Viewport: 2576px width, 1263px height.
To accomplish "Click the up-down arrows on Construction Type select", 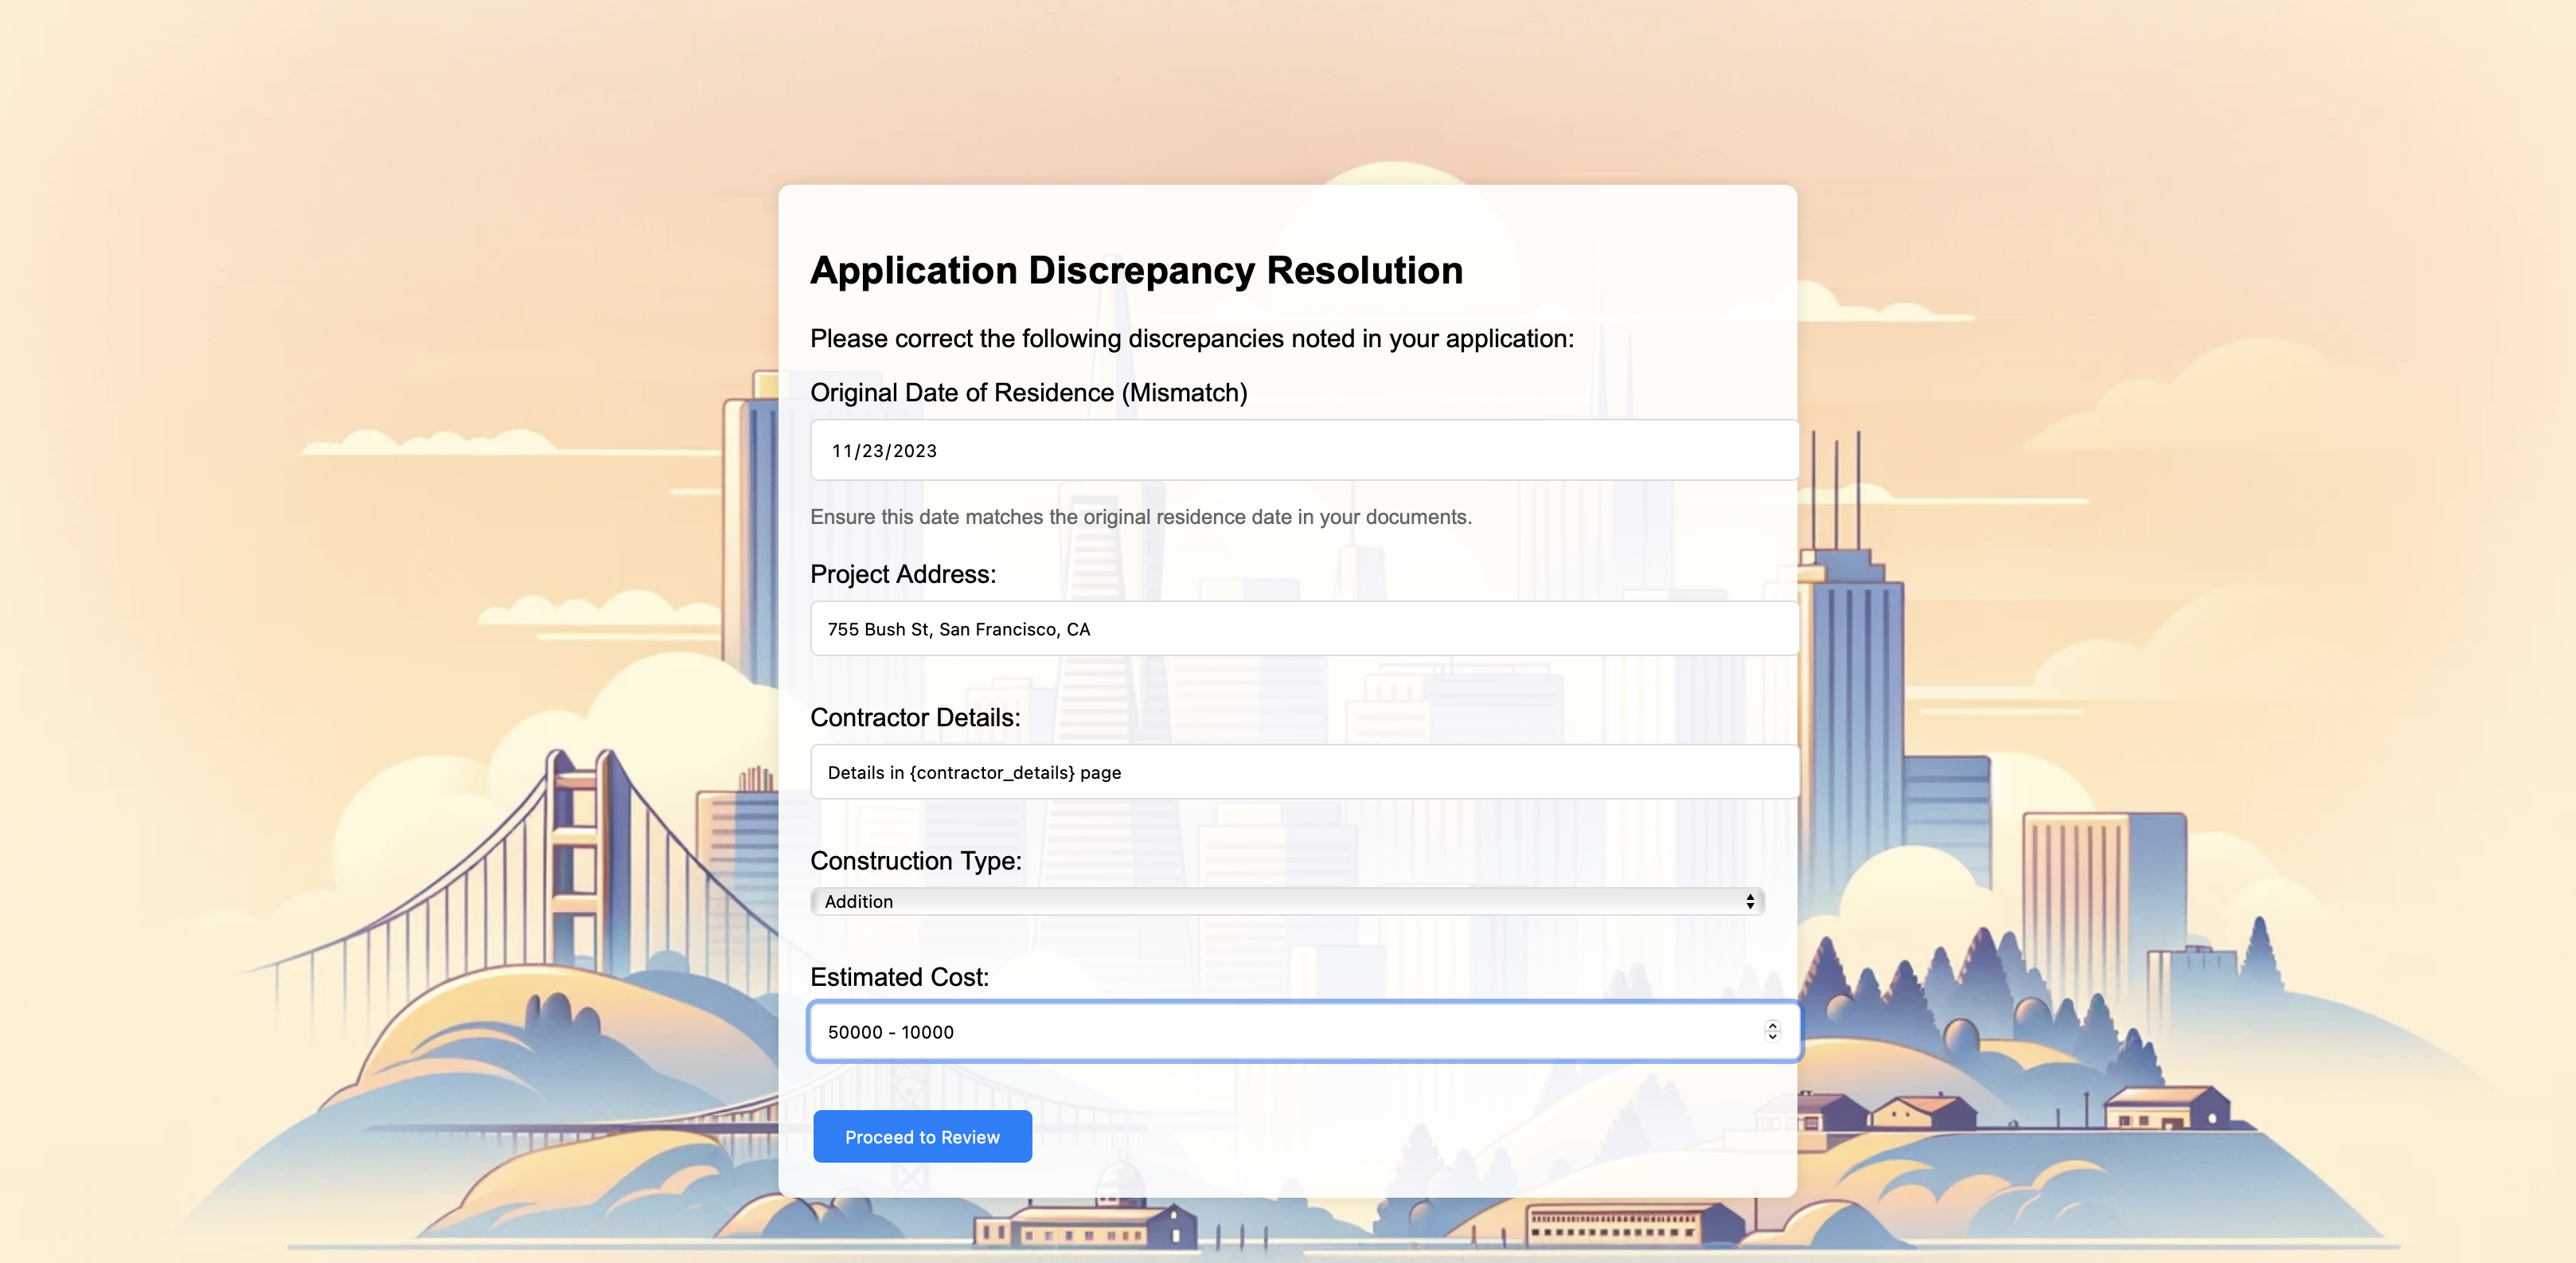I will 1749,901.
